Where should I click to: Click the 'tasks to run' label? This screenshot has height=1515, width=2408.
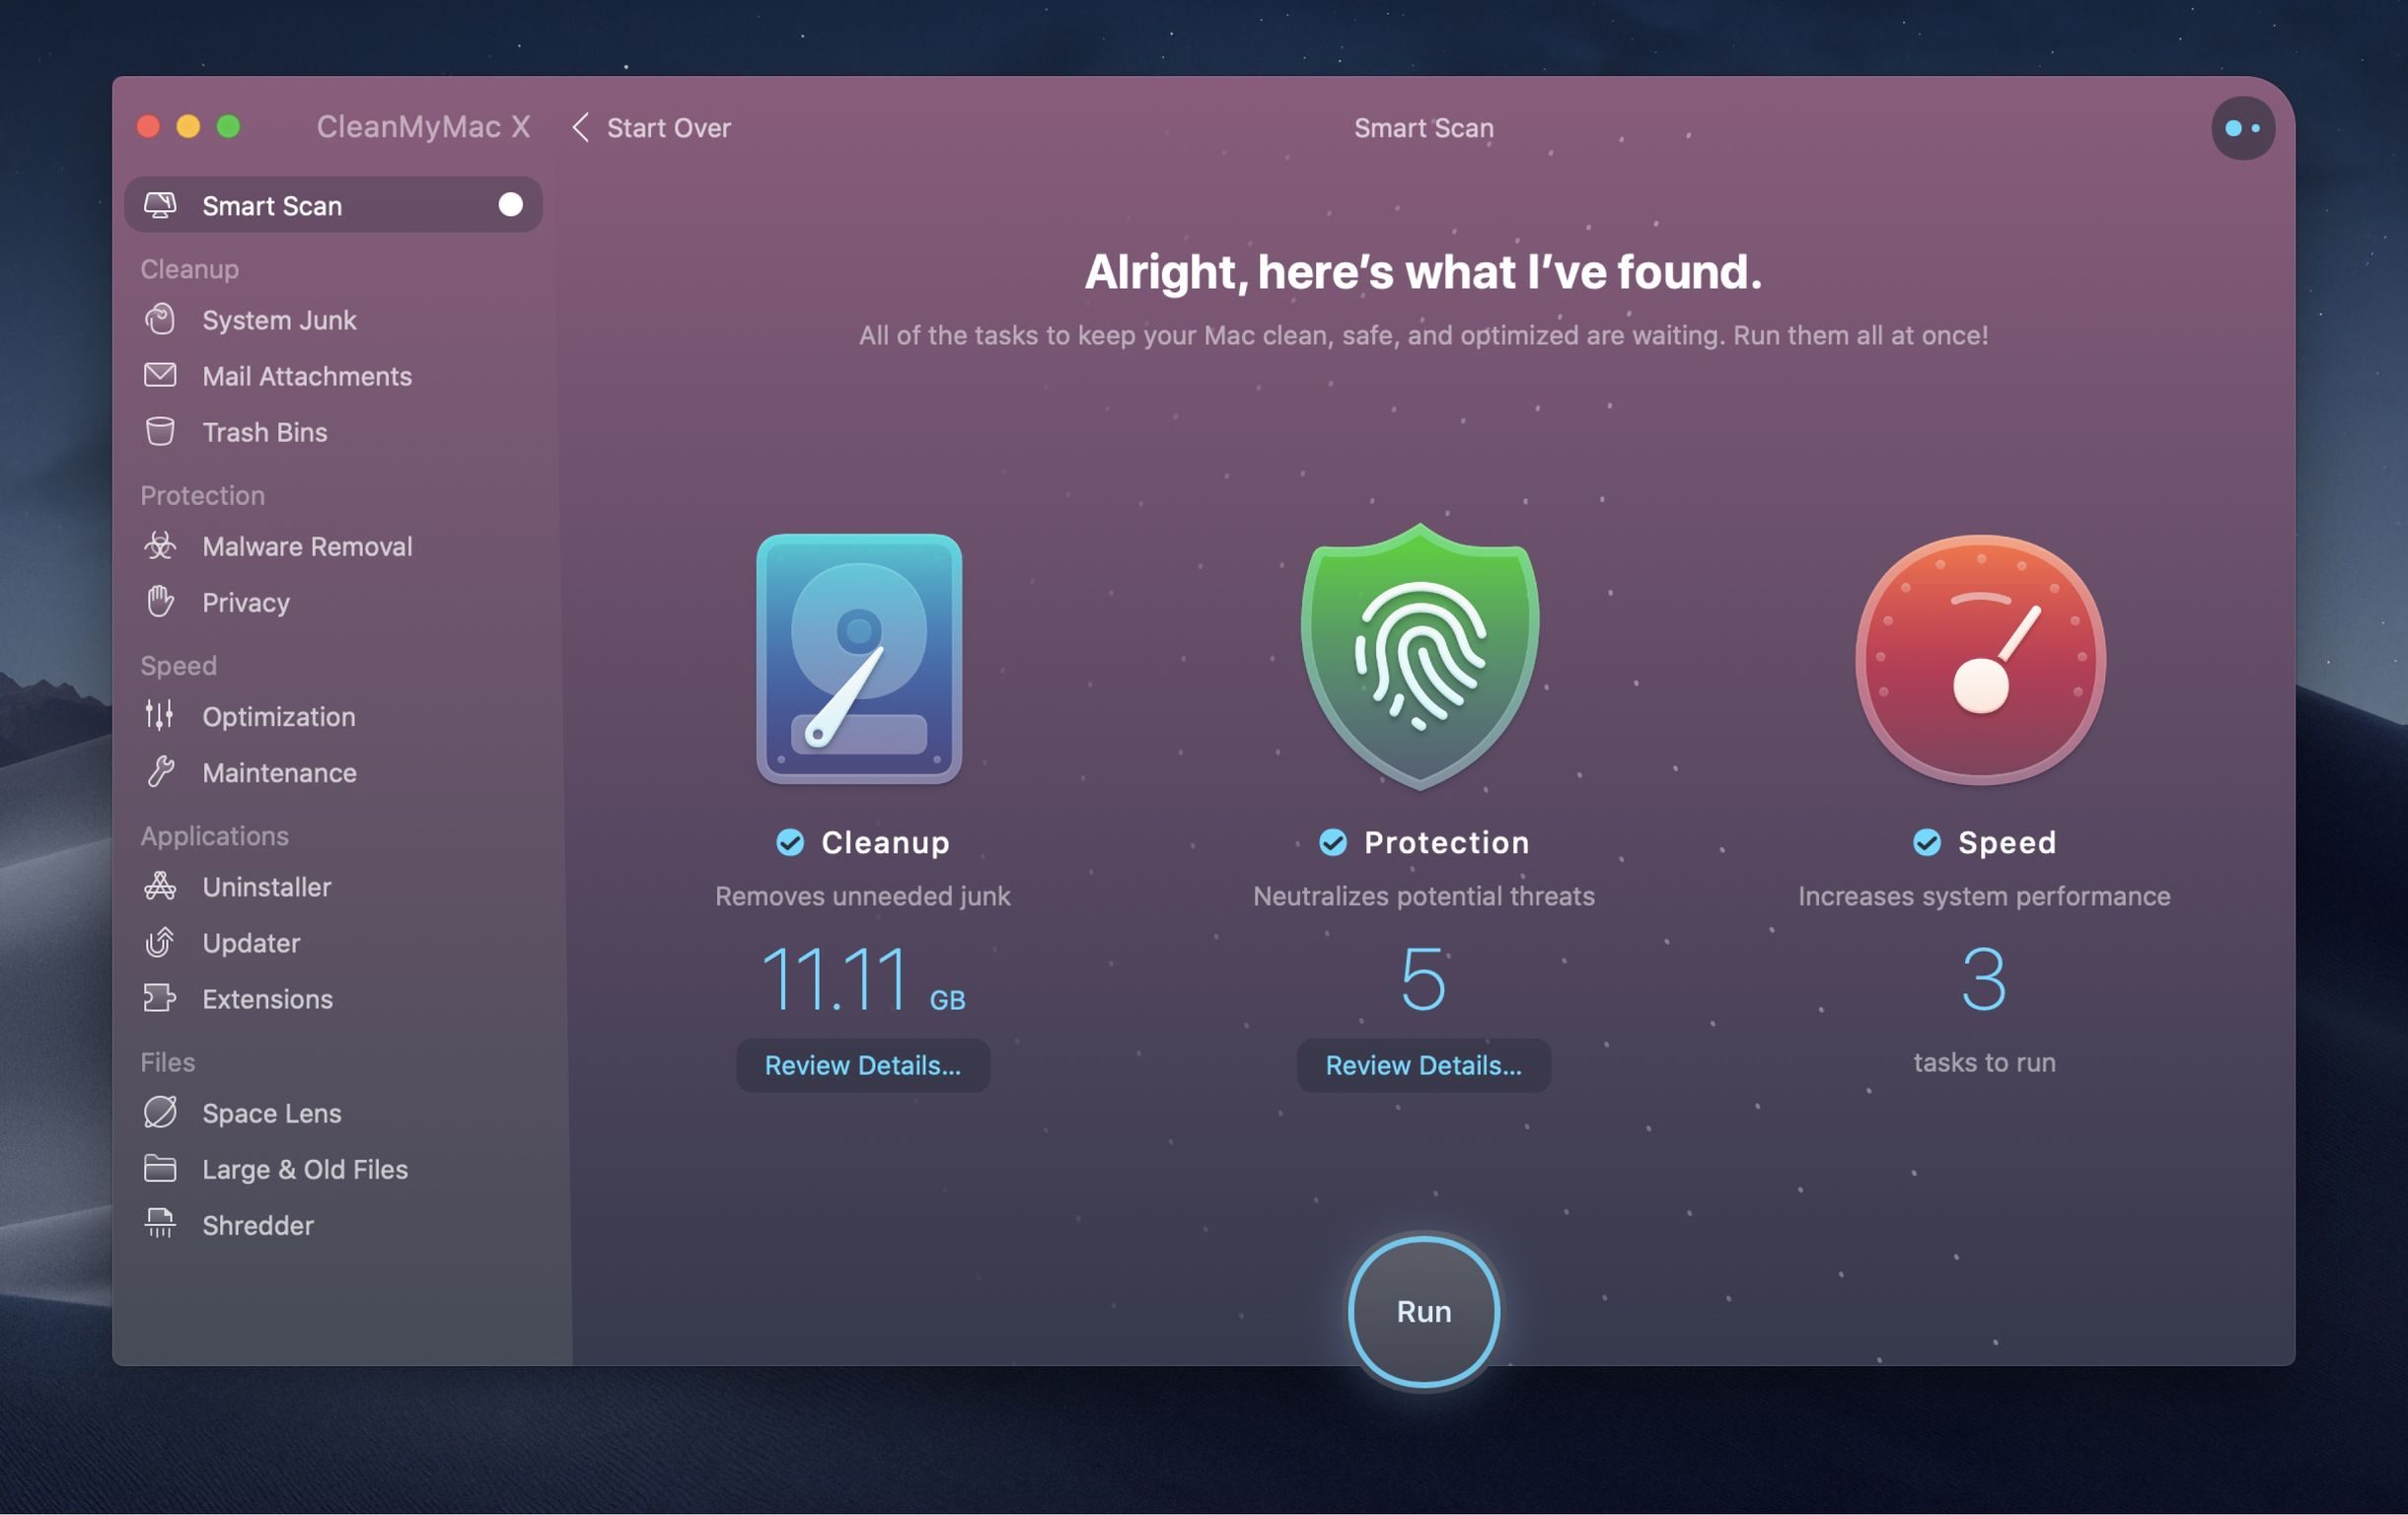pos(1984,1062)
